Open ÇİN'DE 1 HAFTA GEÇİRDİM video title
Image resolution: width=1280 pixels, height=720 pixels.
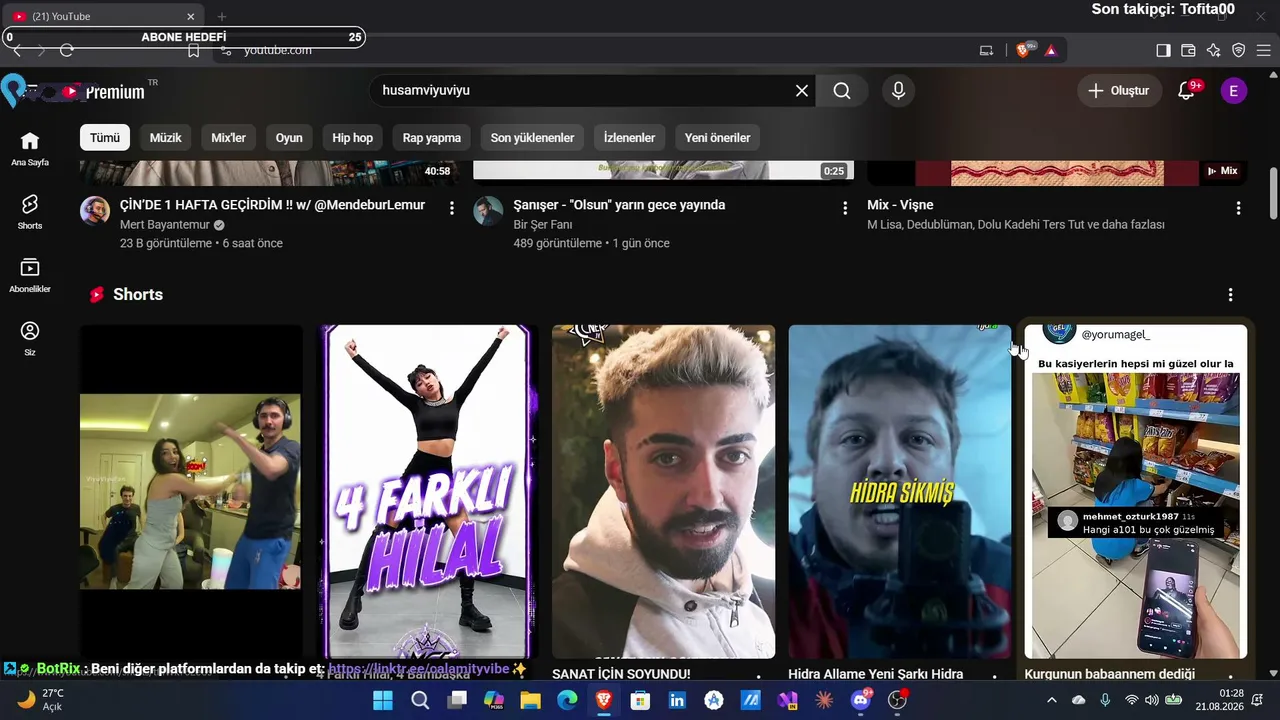tap(272, 205)
